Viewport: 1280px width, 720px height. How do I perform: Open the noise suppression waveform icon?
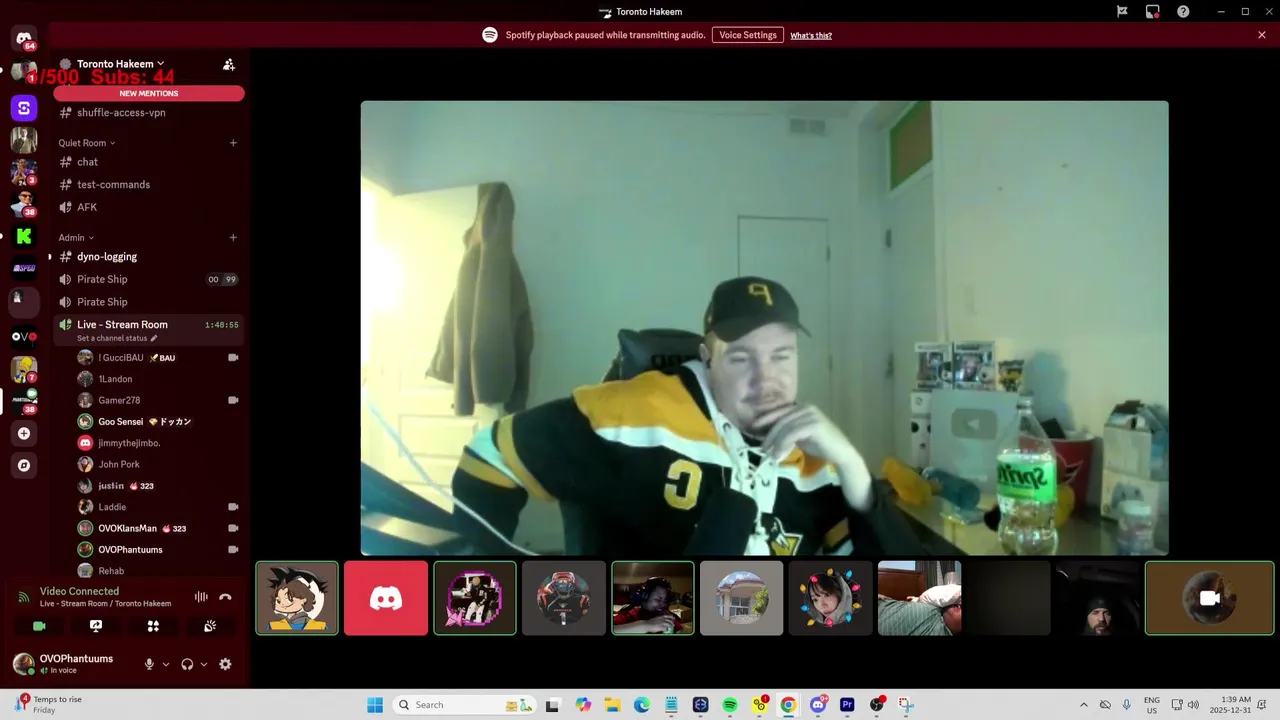(201, 597)
